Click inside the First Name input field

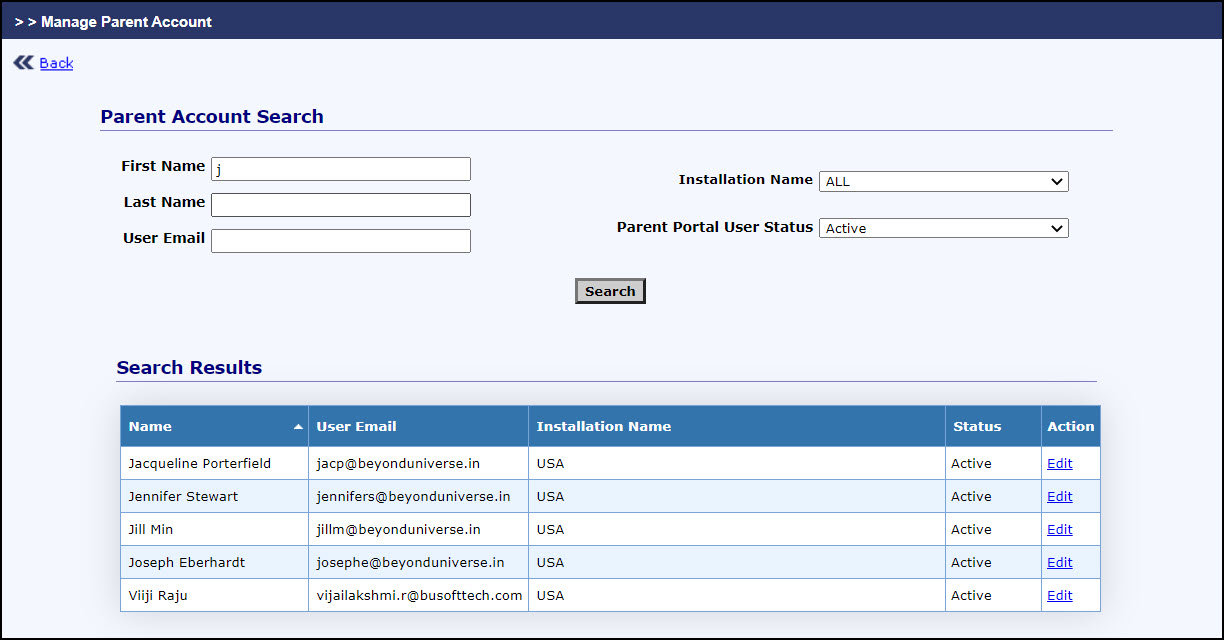340,168
